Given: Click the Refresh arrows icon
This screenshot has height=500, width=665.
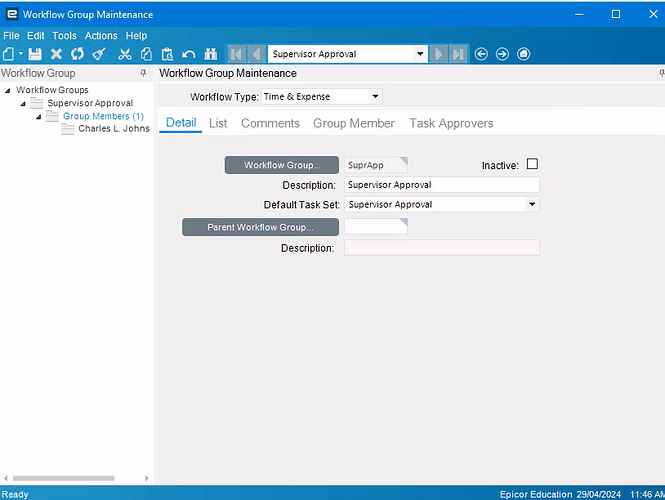Looking at the screenshot, I should point(77,54).
